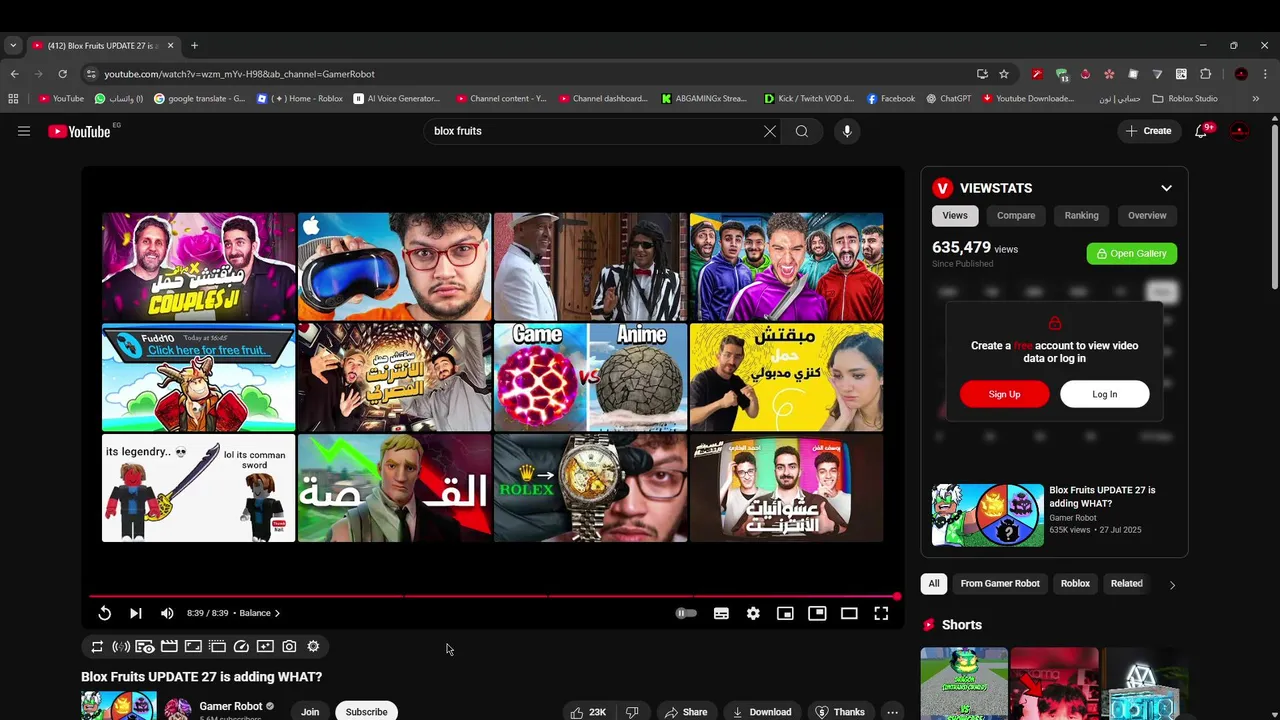Bookmark this page with star icon
This screenshot has width=1280, height=720.
click(x=1004, y=74)
